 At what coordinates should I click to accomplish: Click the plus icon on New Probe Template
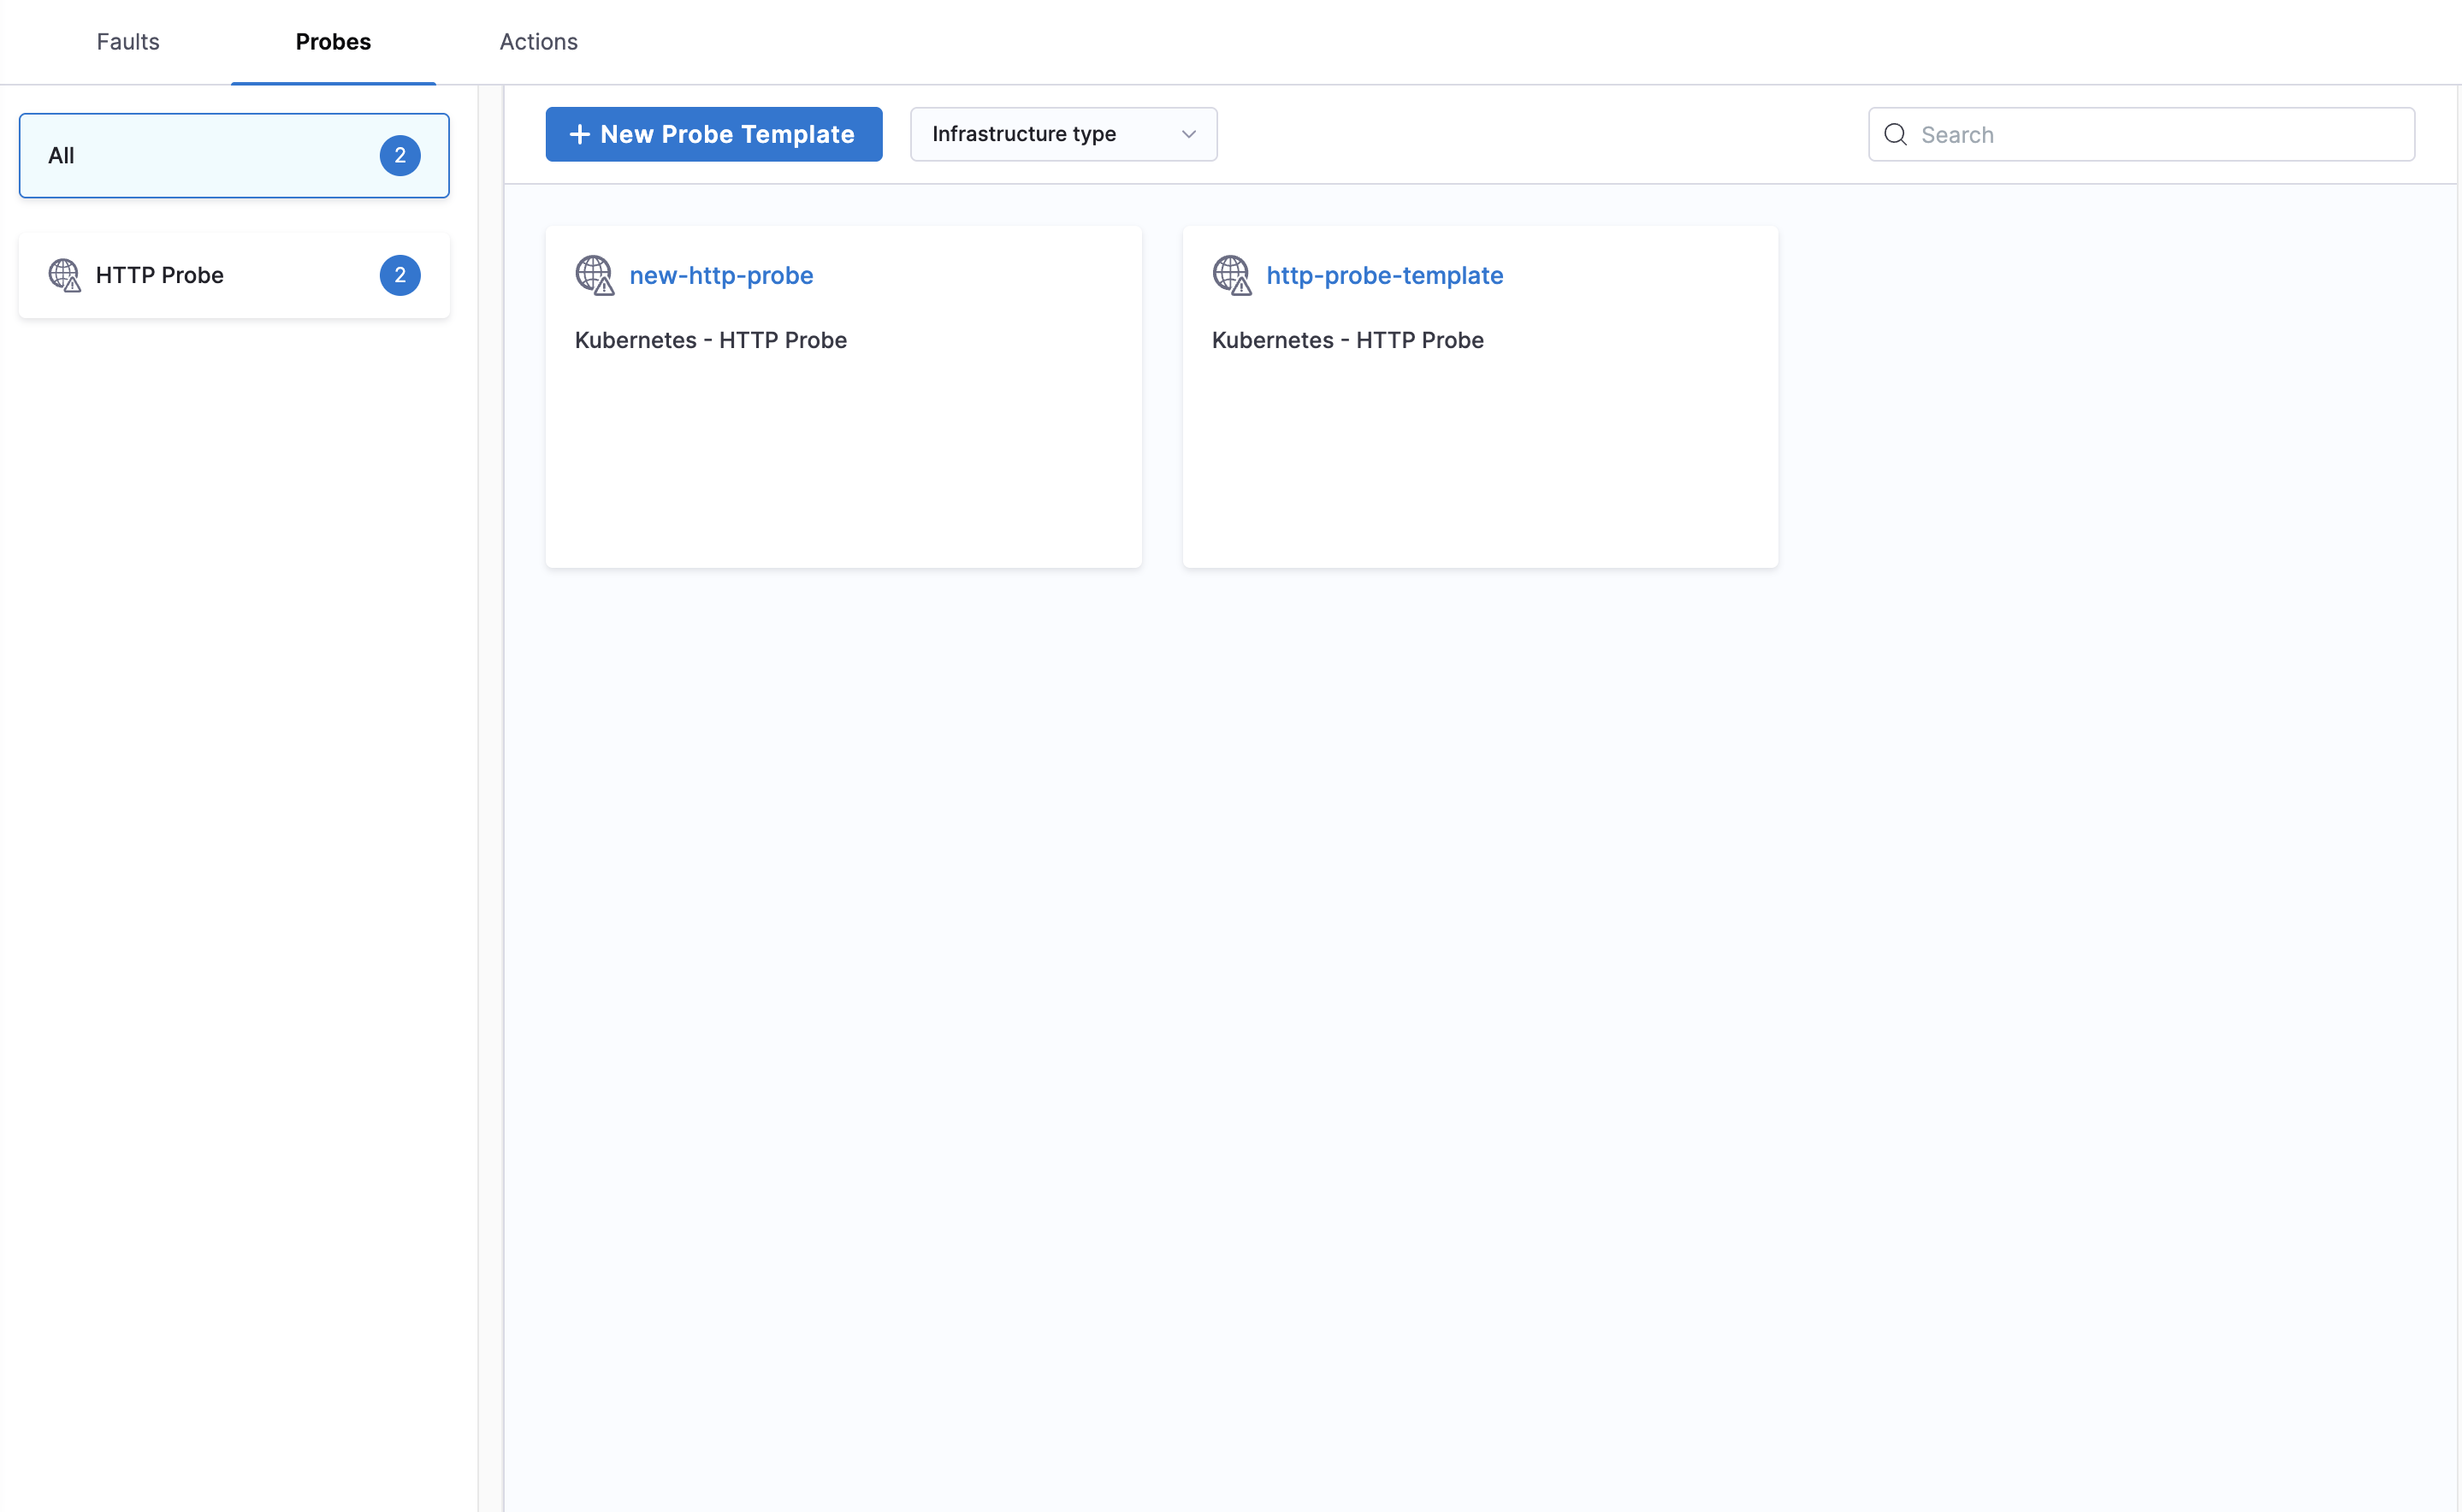[x=579, y=134]
